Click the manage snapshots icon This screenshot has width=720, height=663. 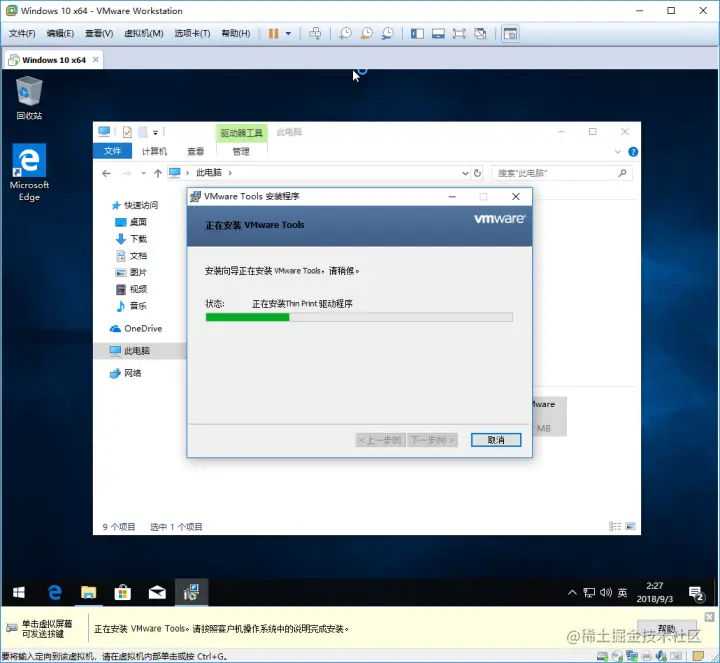pos(388,34)
